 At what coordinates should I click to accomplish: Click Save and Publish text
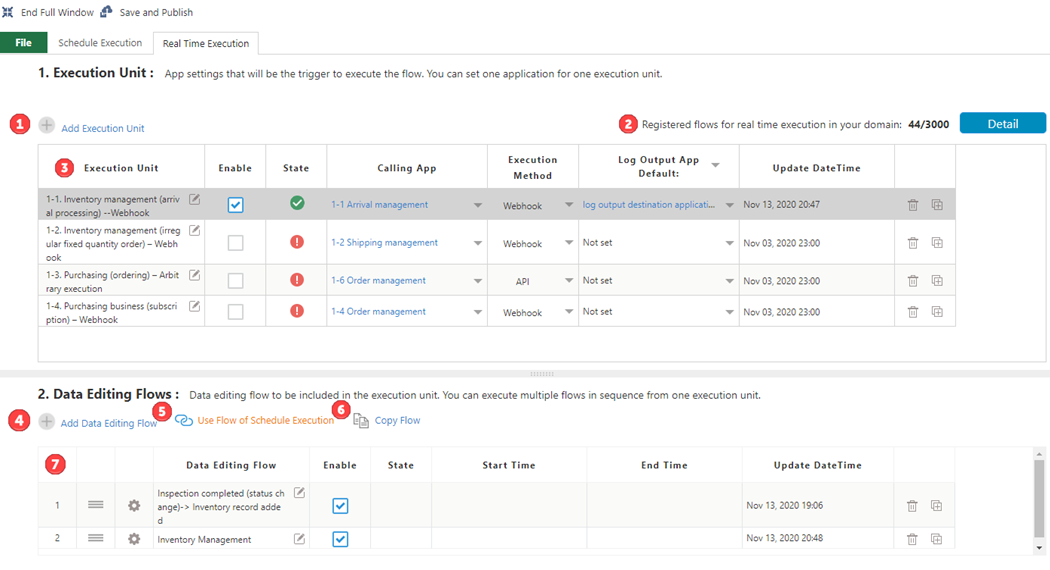coord(156,12)
